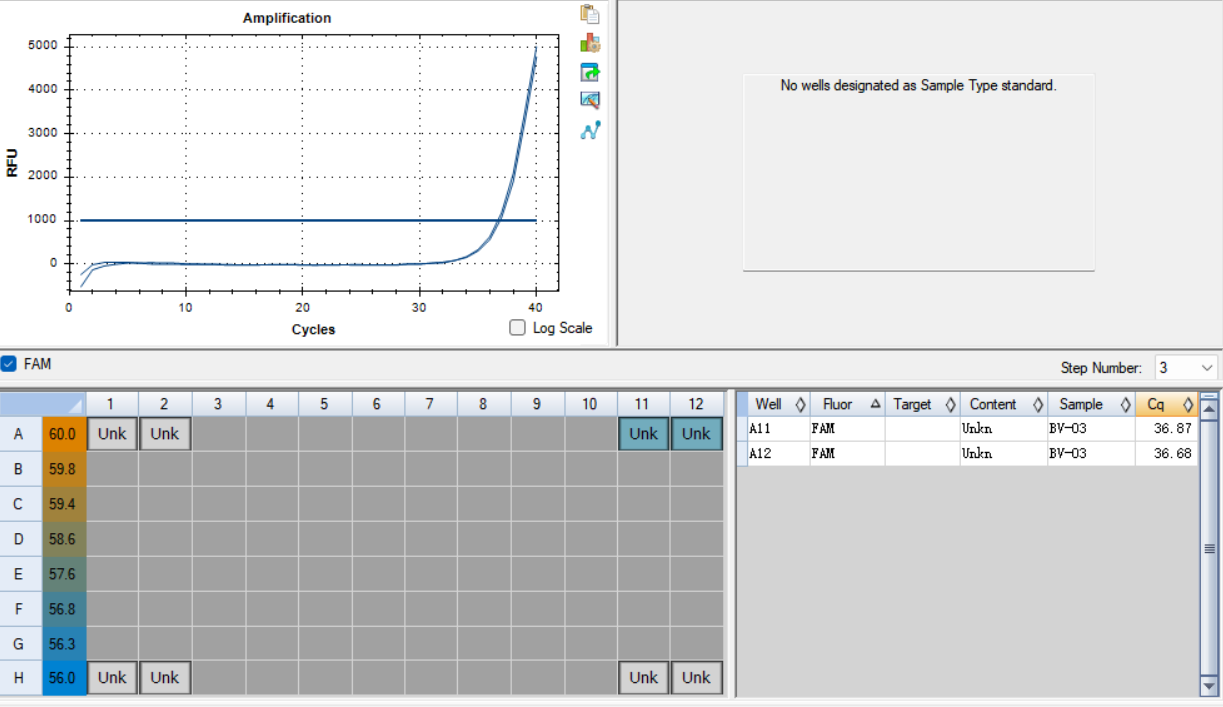Export the amplification chart with green arrow icon
1223x707 pixels.
click(590, 72)
